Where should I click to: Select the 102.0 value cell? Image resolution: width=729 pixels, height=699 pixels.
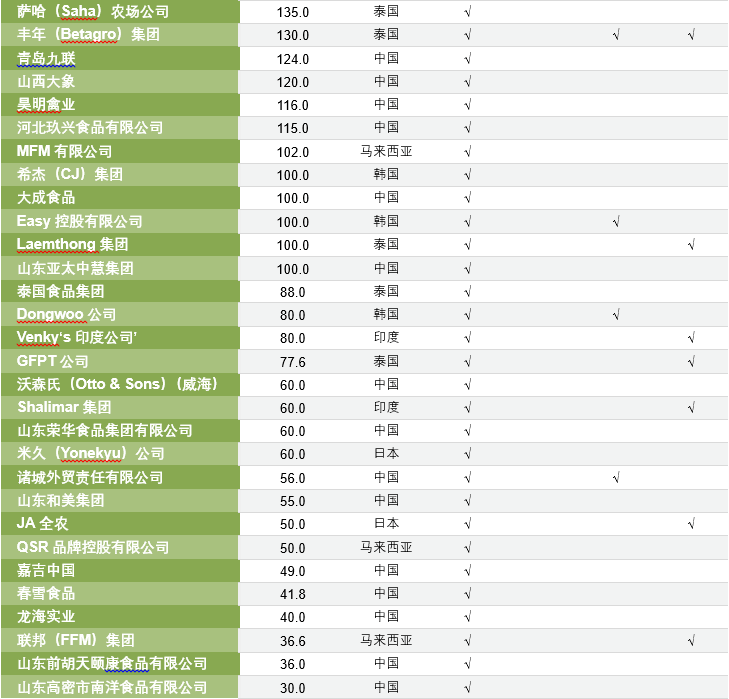(293, 152)
